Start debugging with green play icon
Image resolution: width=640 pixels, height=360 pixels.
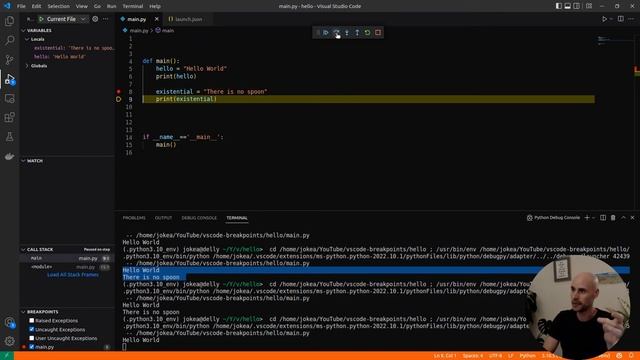pyautogui.click(x=41, y=19)
